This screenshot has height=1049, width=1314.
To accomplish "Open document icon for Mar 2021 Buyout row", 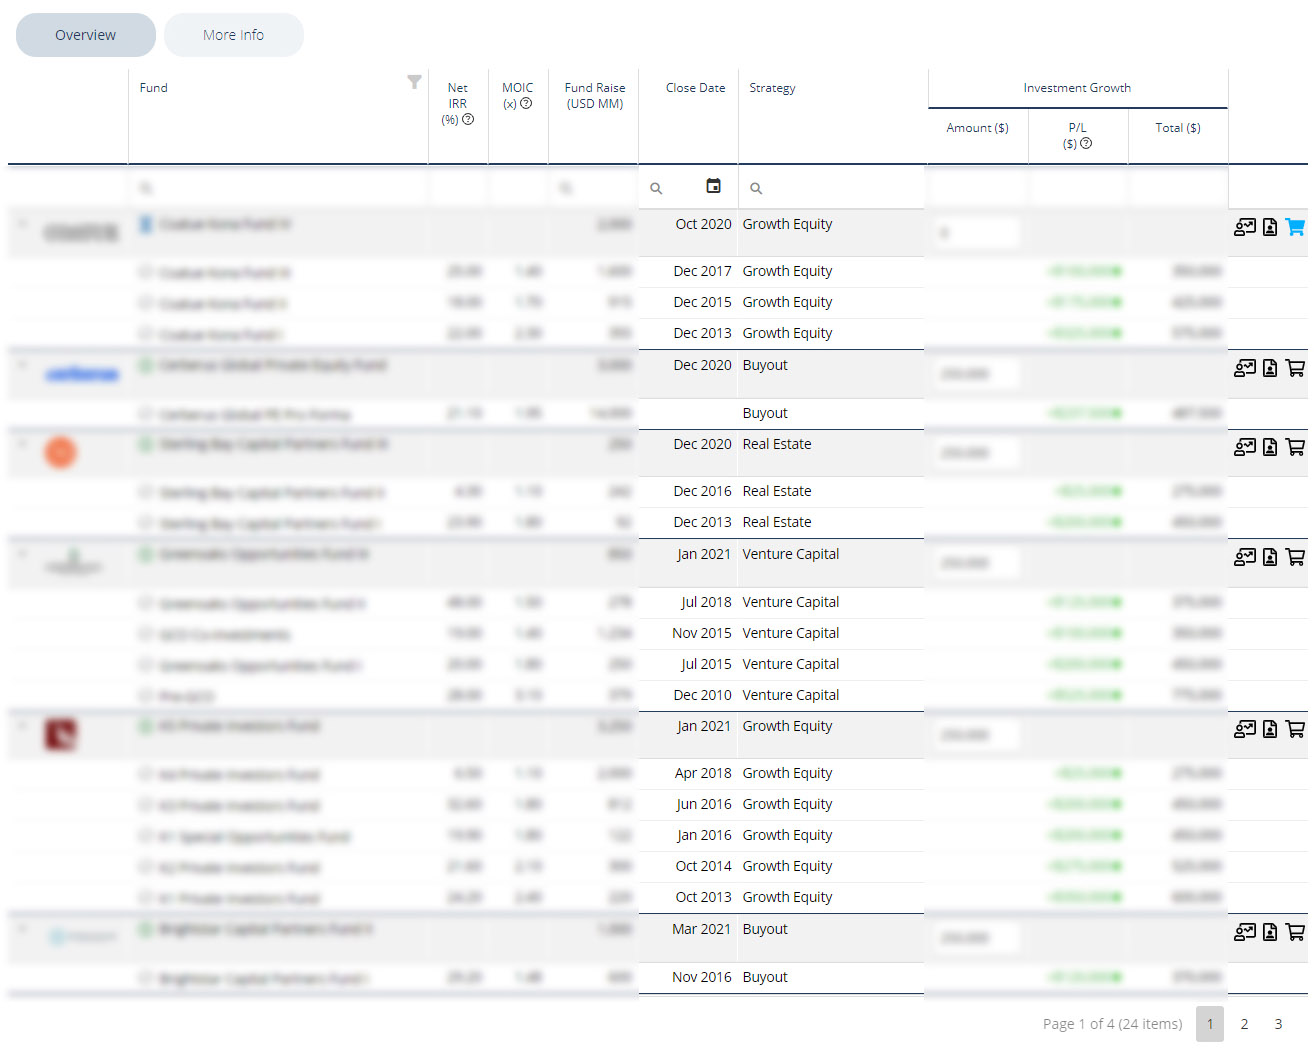I will (x=1270, y=932).
